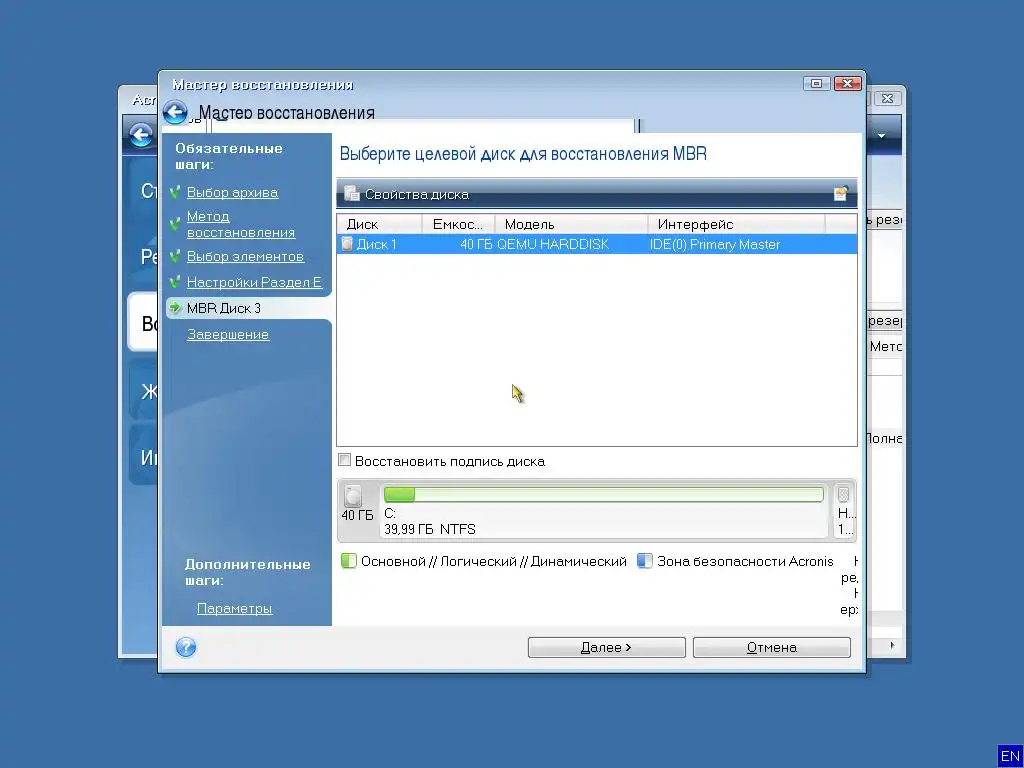The image size is (1024, 768).
Task: Click the 39,99 ГБ NTFS partition label
Action: pos(430,529)
